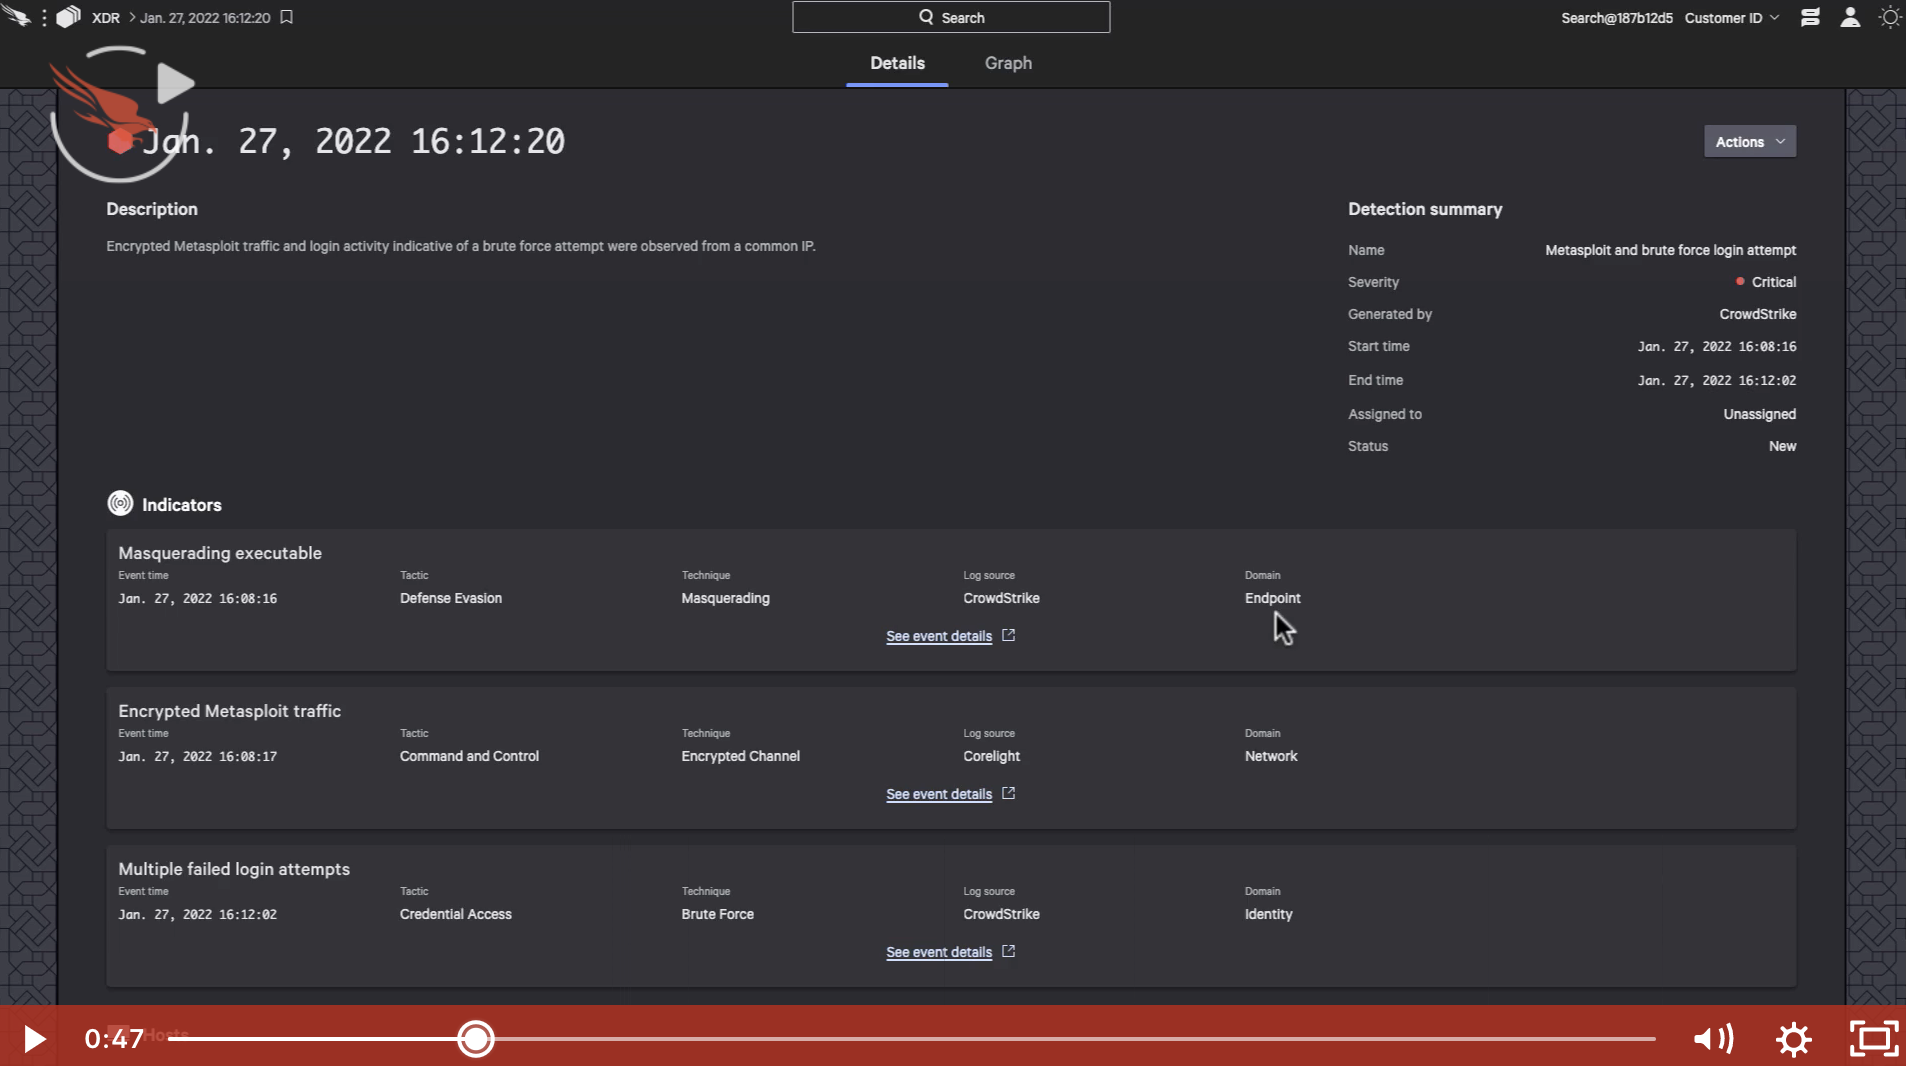
Task: Open event details for Multiple failed login attempts
Action: coord(939,952)
